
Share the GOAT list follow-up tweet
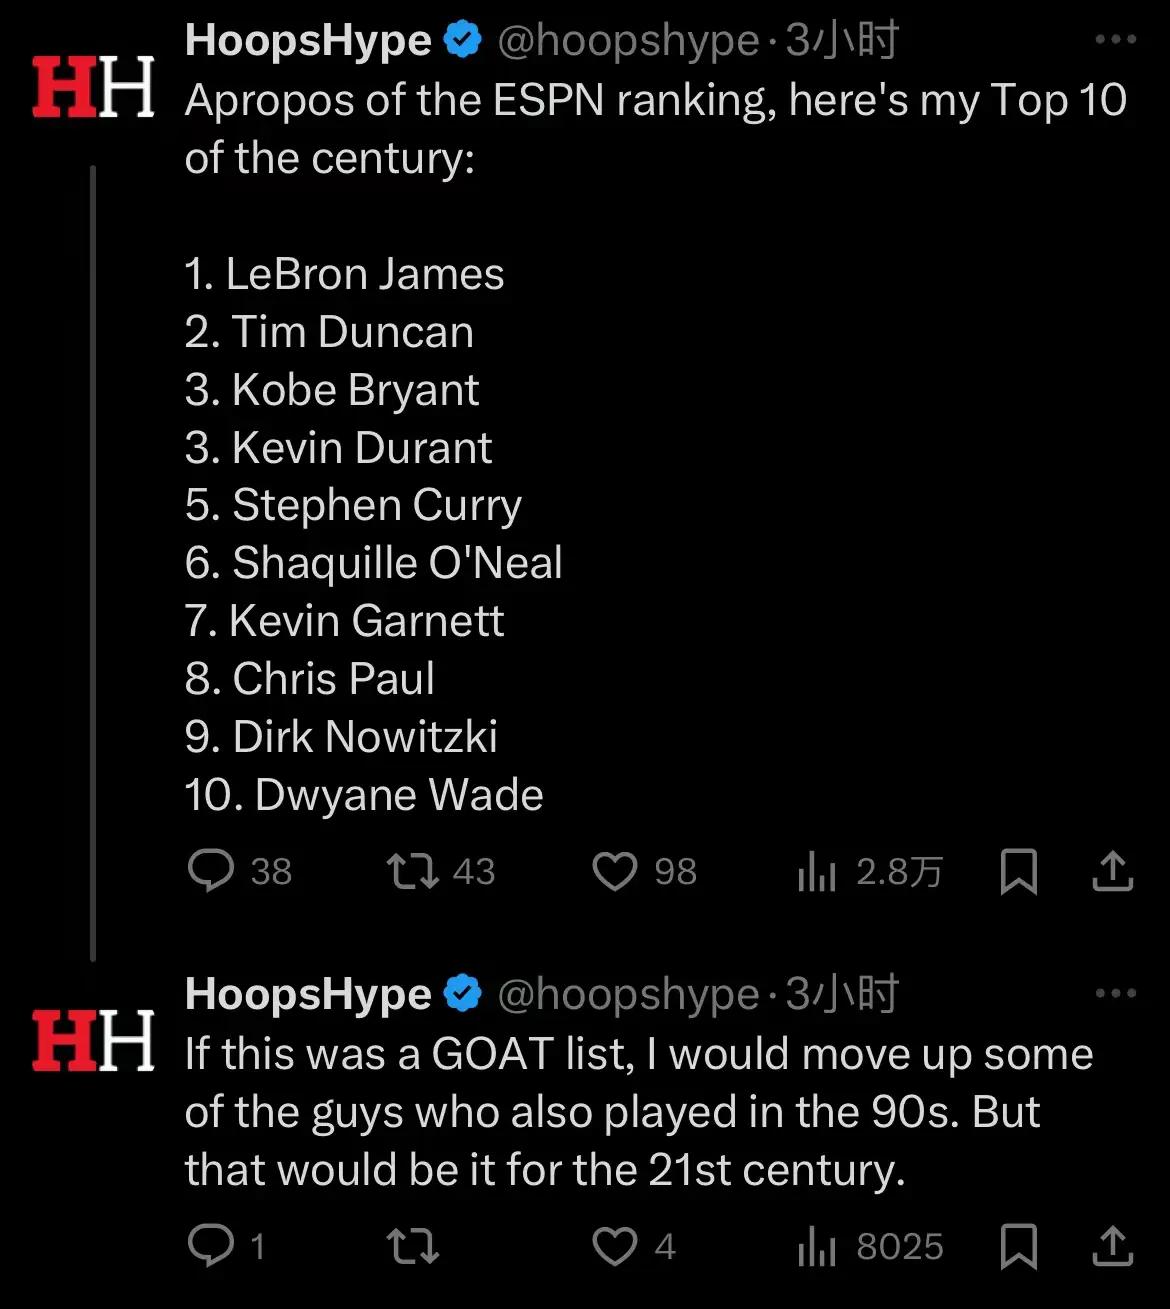point(1112,1246)
